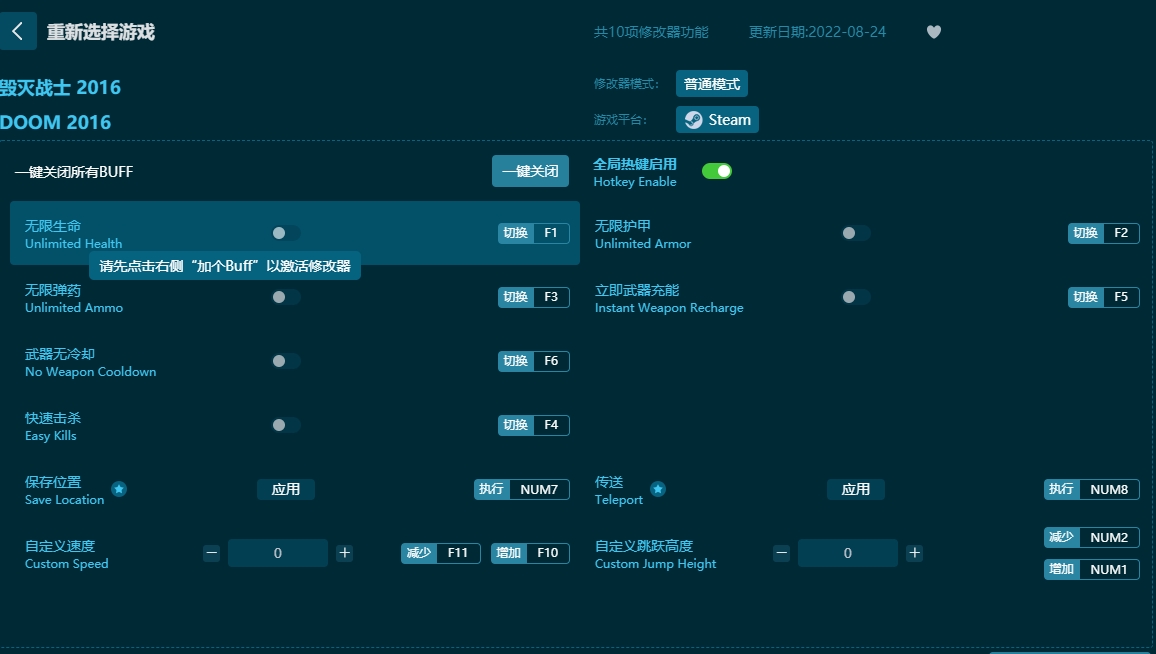Viewport: 1156px width, 654px height.
Task: Click the star icon beside Save Location
Action: click(x=119, y=489)
